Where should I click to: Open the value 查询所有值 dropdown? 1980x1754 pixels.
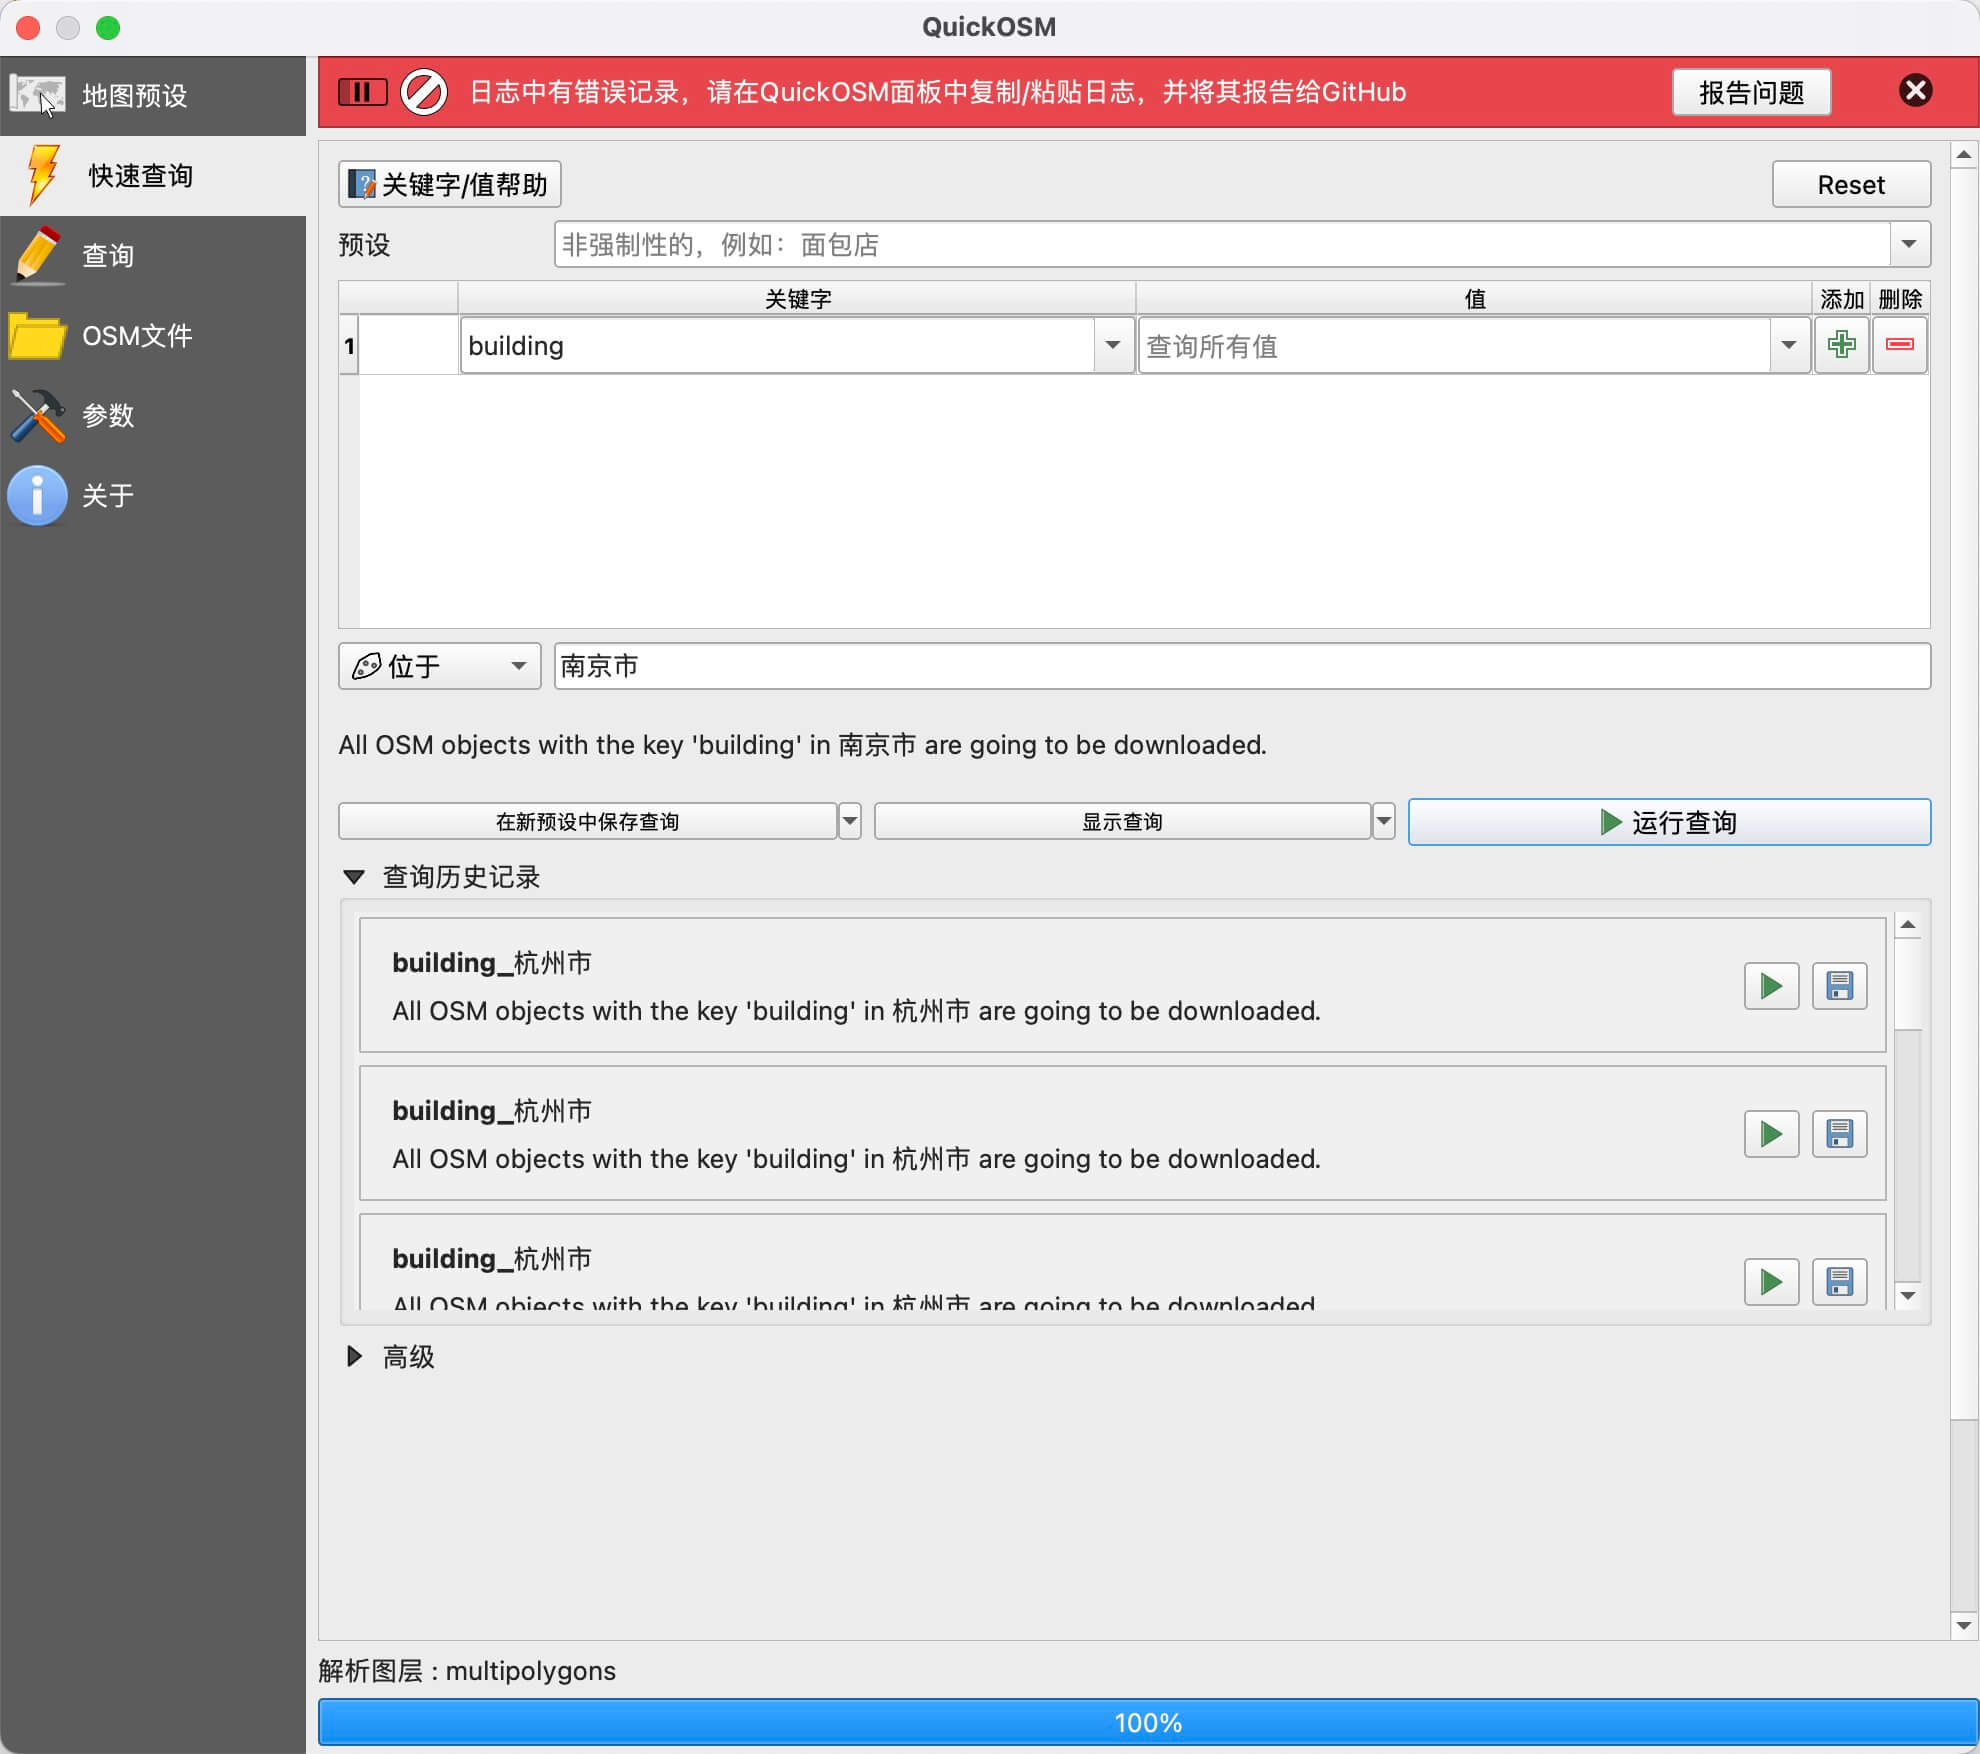point(1789,345)
